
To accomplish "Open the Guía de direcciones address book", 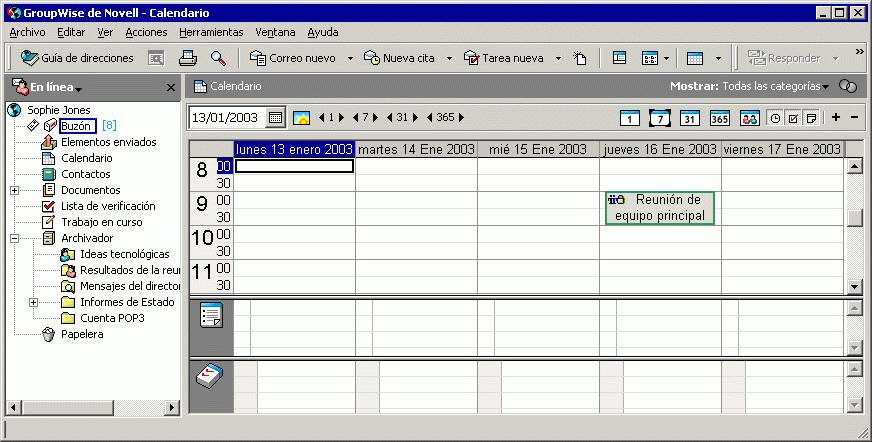I will click(x=77, y=58).
